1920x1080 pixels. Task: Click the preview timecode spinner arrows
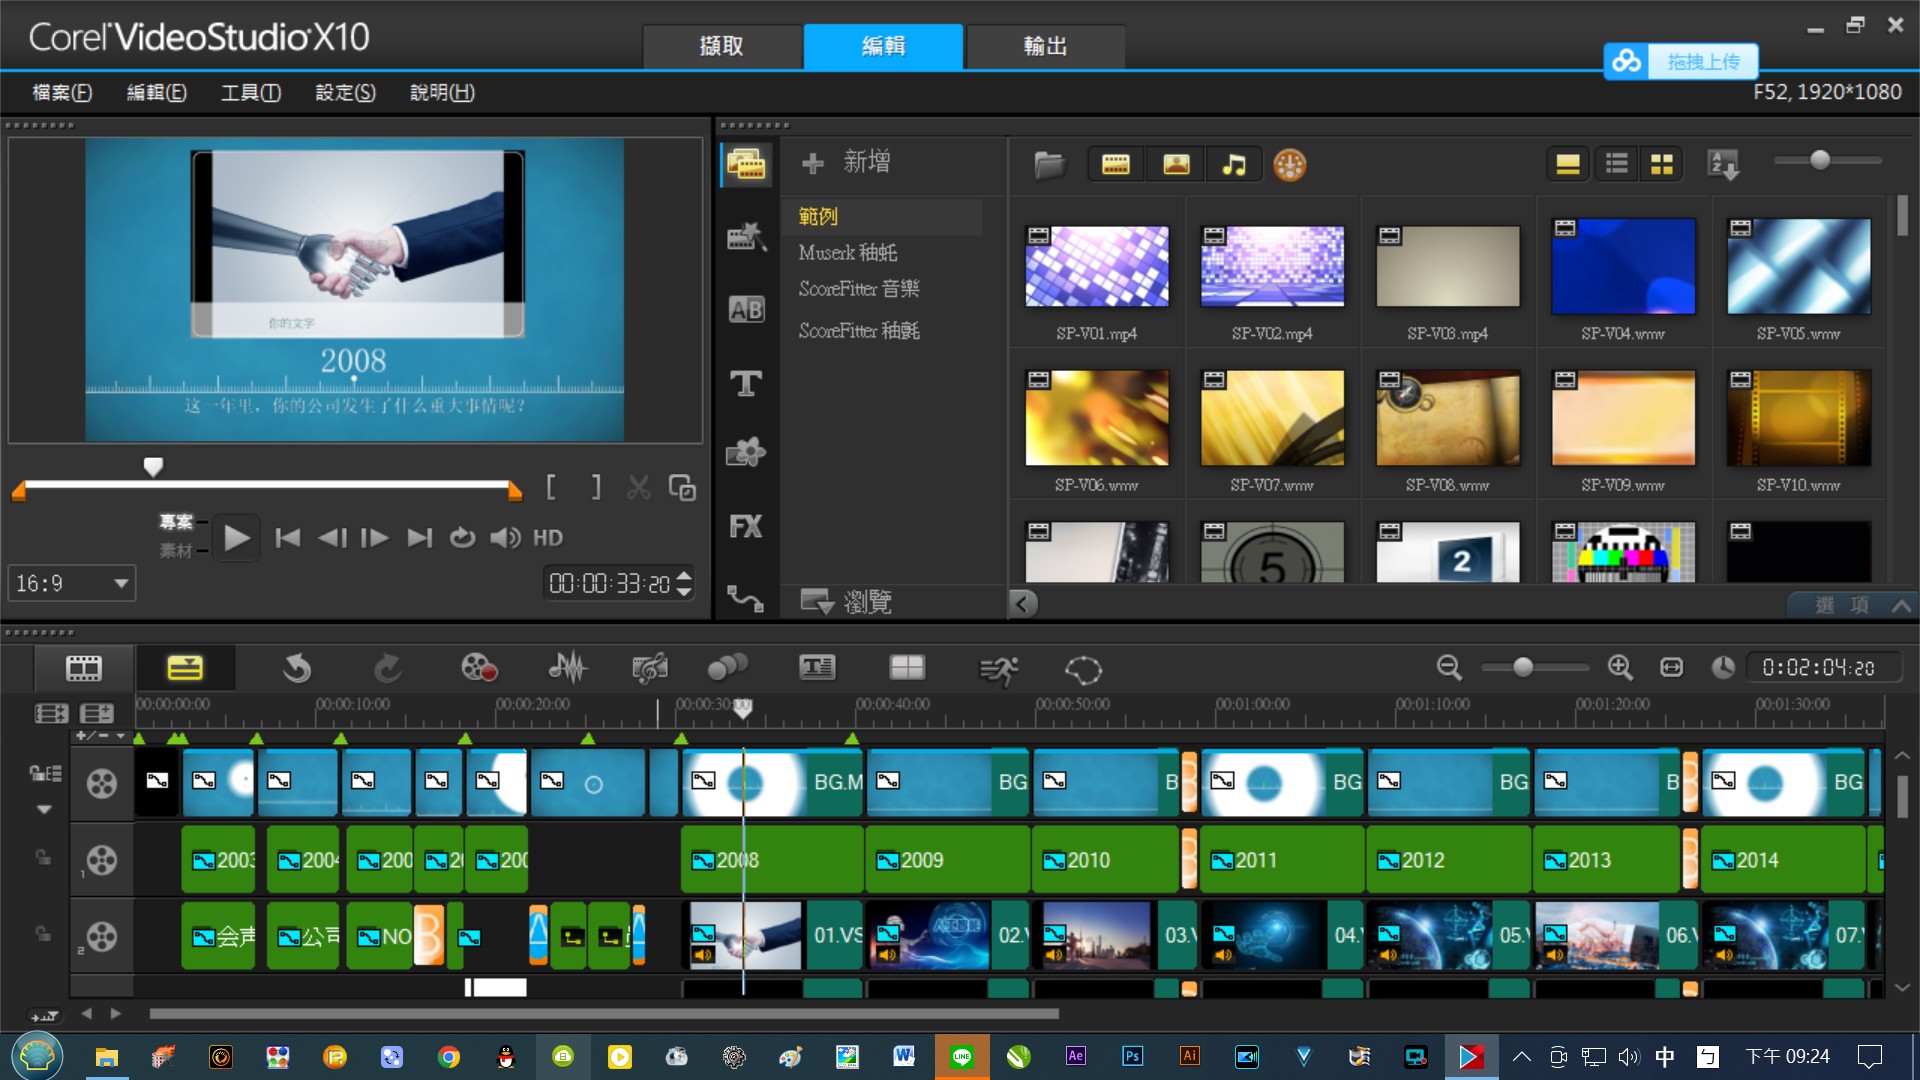tap(685, 583)
